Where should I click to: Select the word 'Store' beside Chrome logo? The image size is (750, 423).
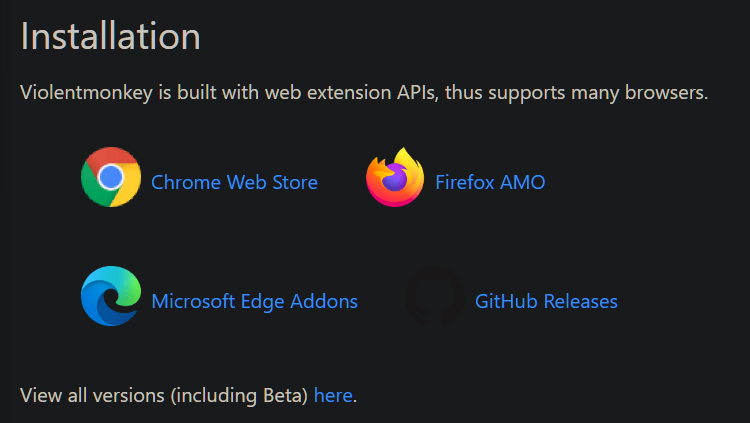pos(295,182)
